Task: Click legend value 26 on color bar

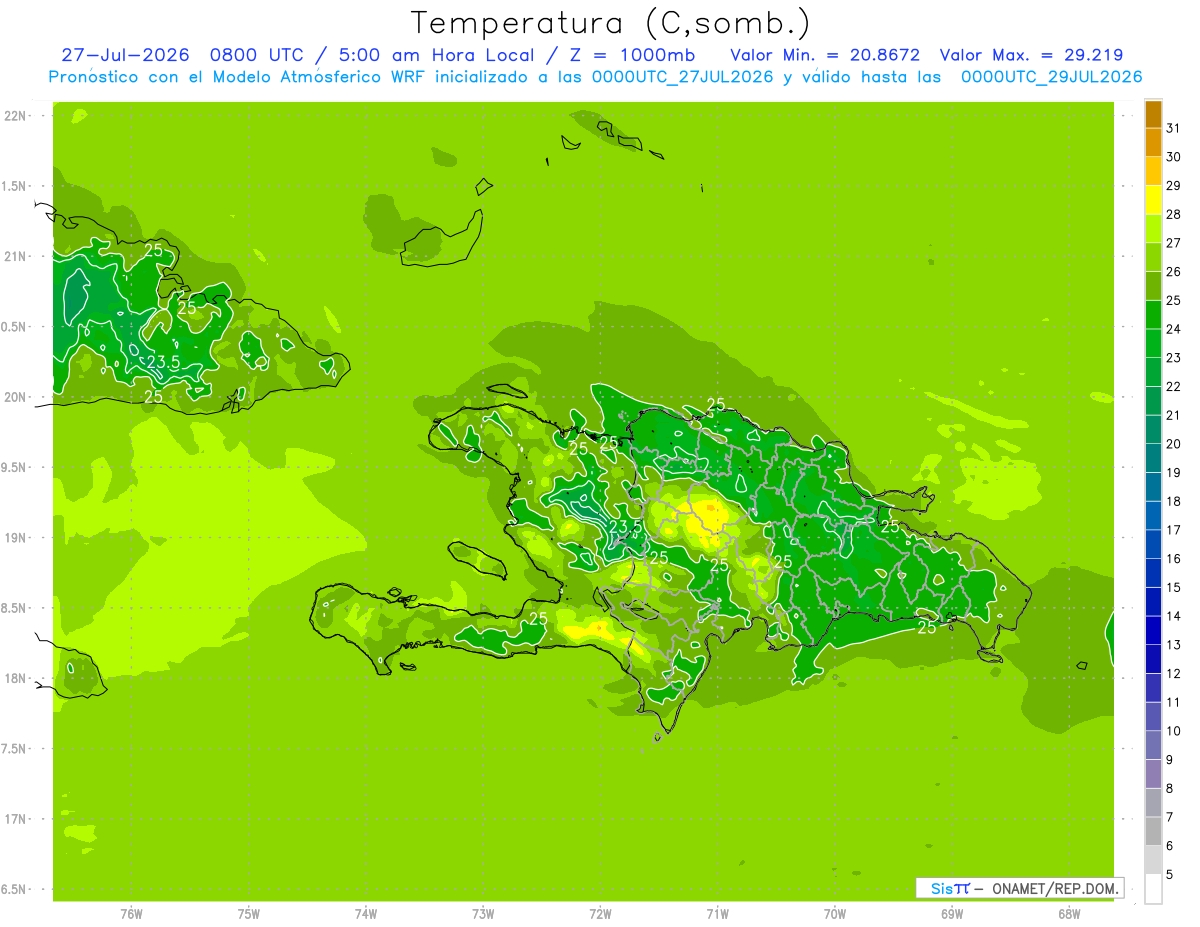Action: point(1173,271)
